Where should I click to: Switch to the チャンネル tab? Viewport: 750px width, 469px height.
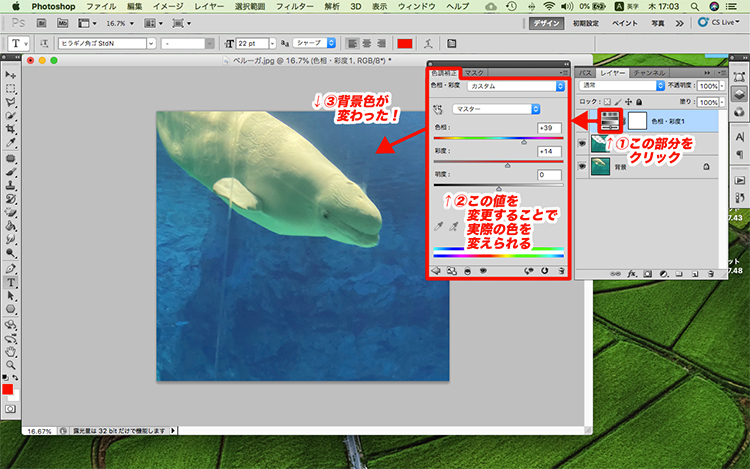tap(650, 73)
